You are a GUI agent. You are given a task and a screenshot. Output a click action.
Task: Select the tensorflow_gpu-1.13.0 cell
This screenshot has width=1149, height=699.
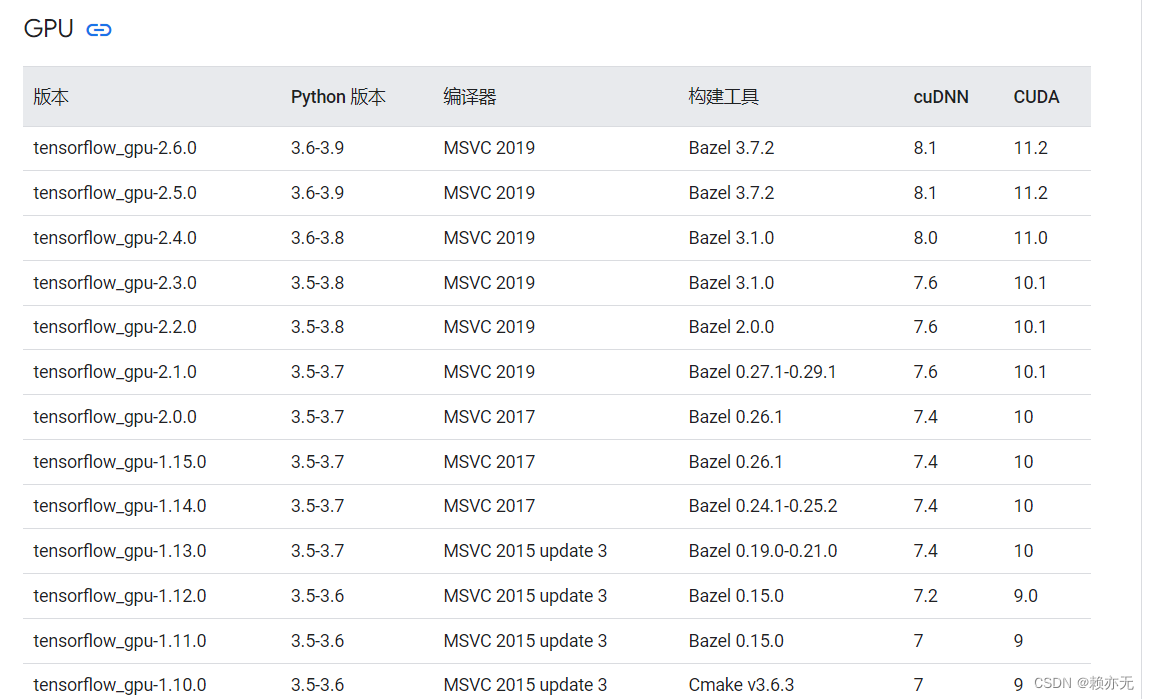pos(120,551)
